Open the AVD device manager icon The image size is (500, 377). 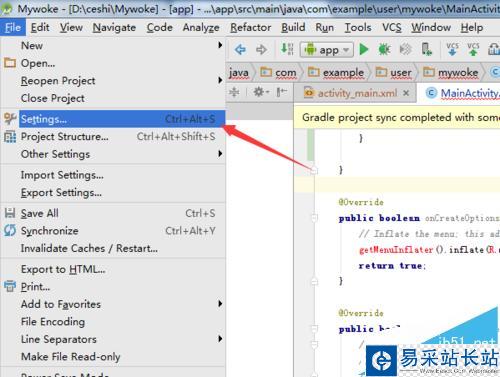tap(427, 49)
